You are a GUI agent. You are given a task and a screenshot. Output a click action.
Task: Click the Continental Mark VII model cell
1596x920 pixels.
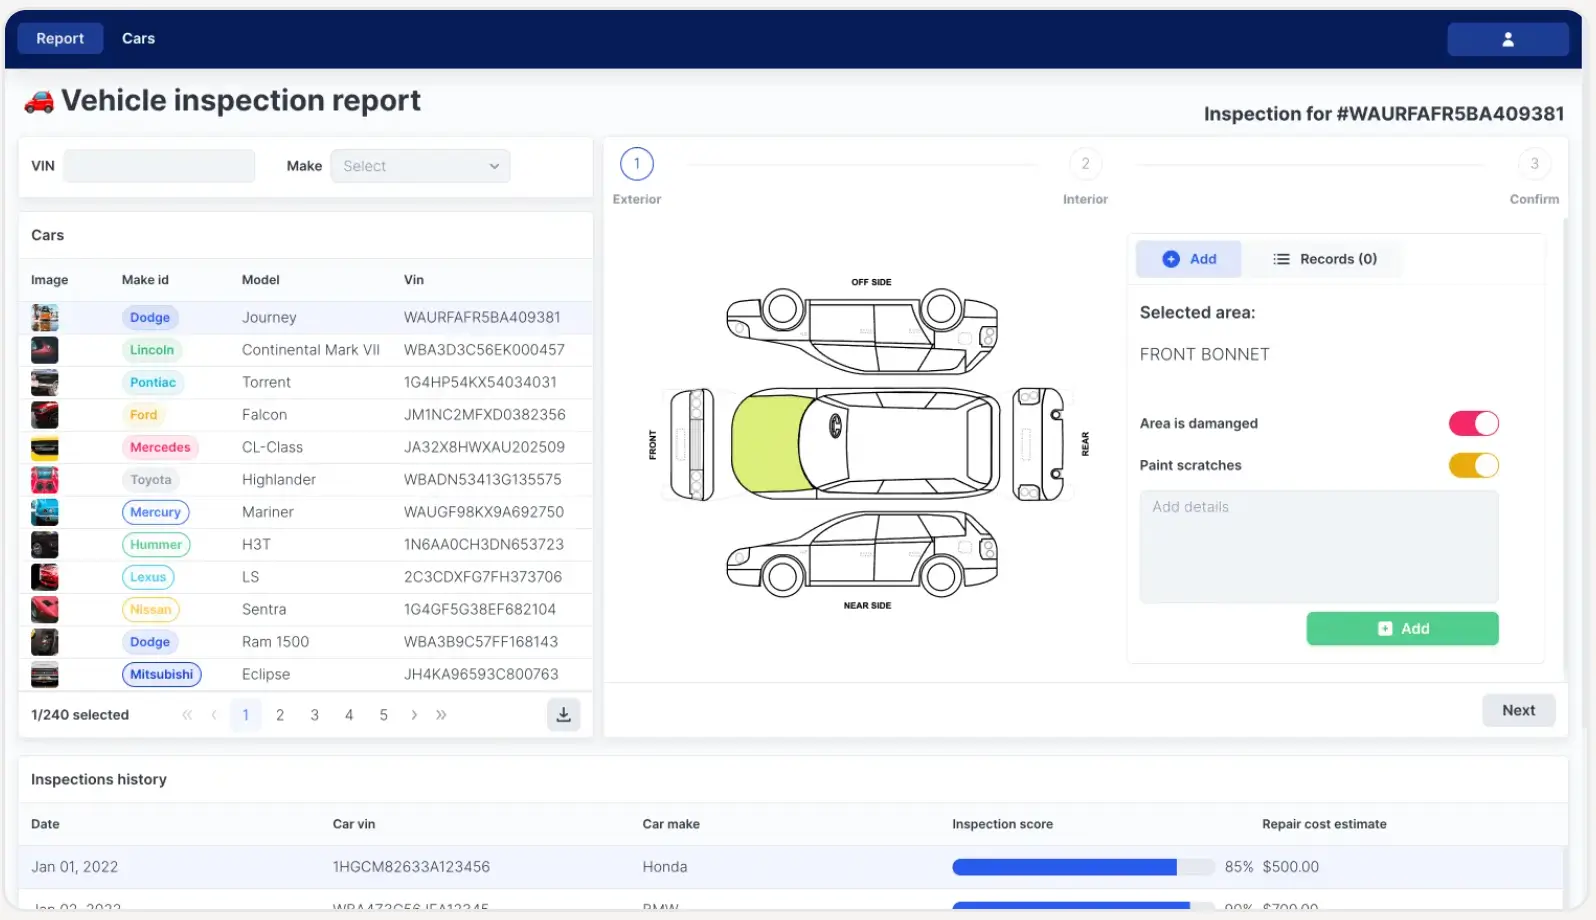tap(311, 350)
